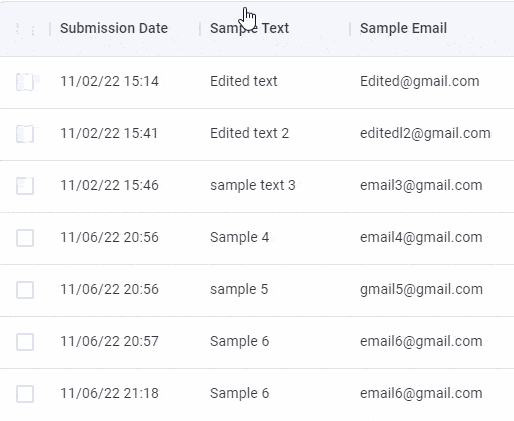Image resolution: width=514 pixels, height=421 pixels.
Task: Click the gmail5@gmail.com cell
Action: pos(421,289)
